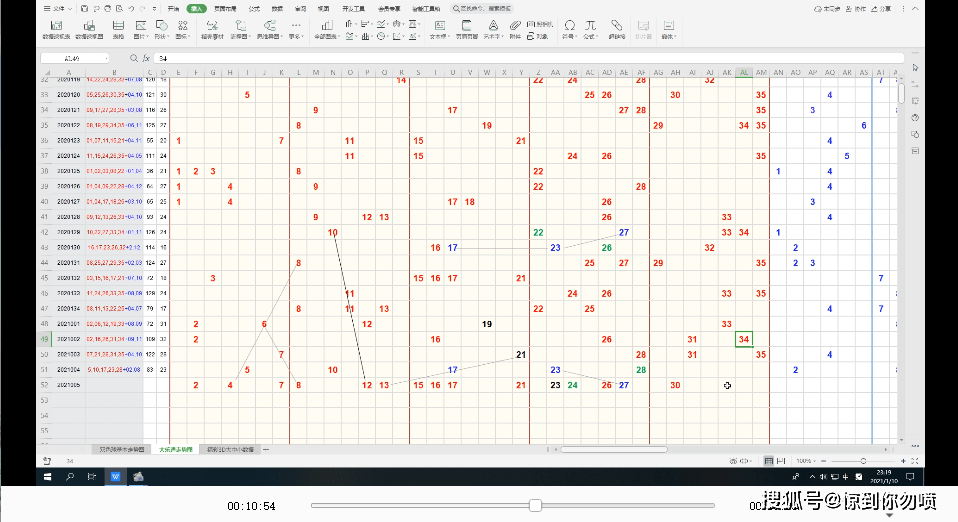Click the Undo arrow icon

[131, 9]
